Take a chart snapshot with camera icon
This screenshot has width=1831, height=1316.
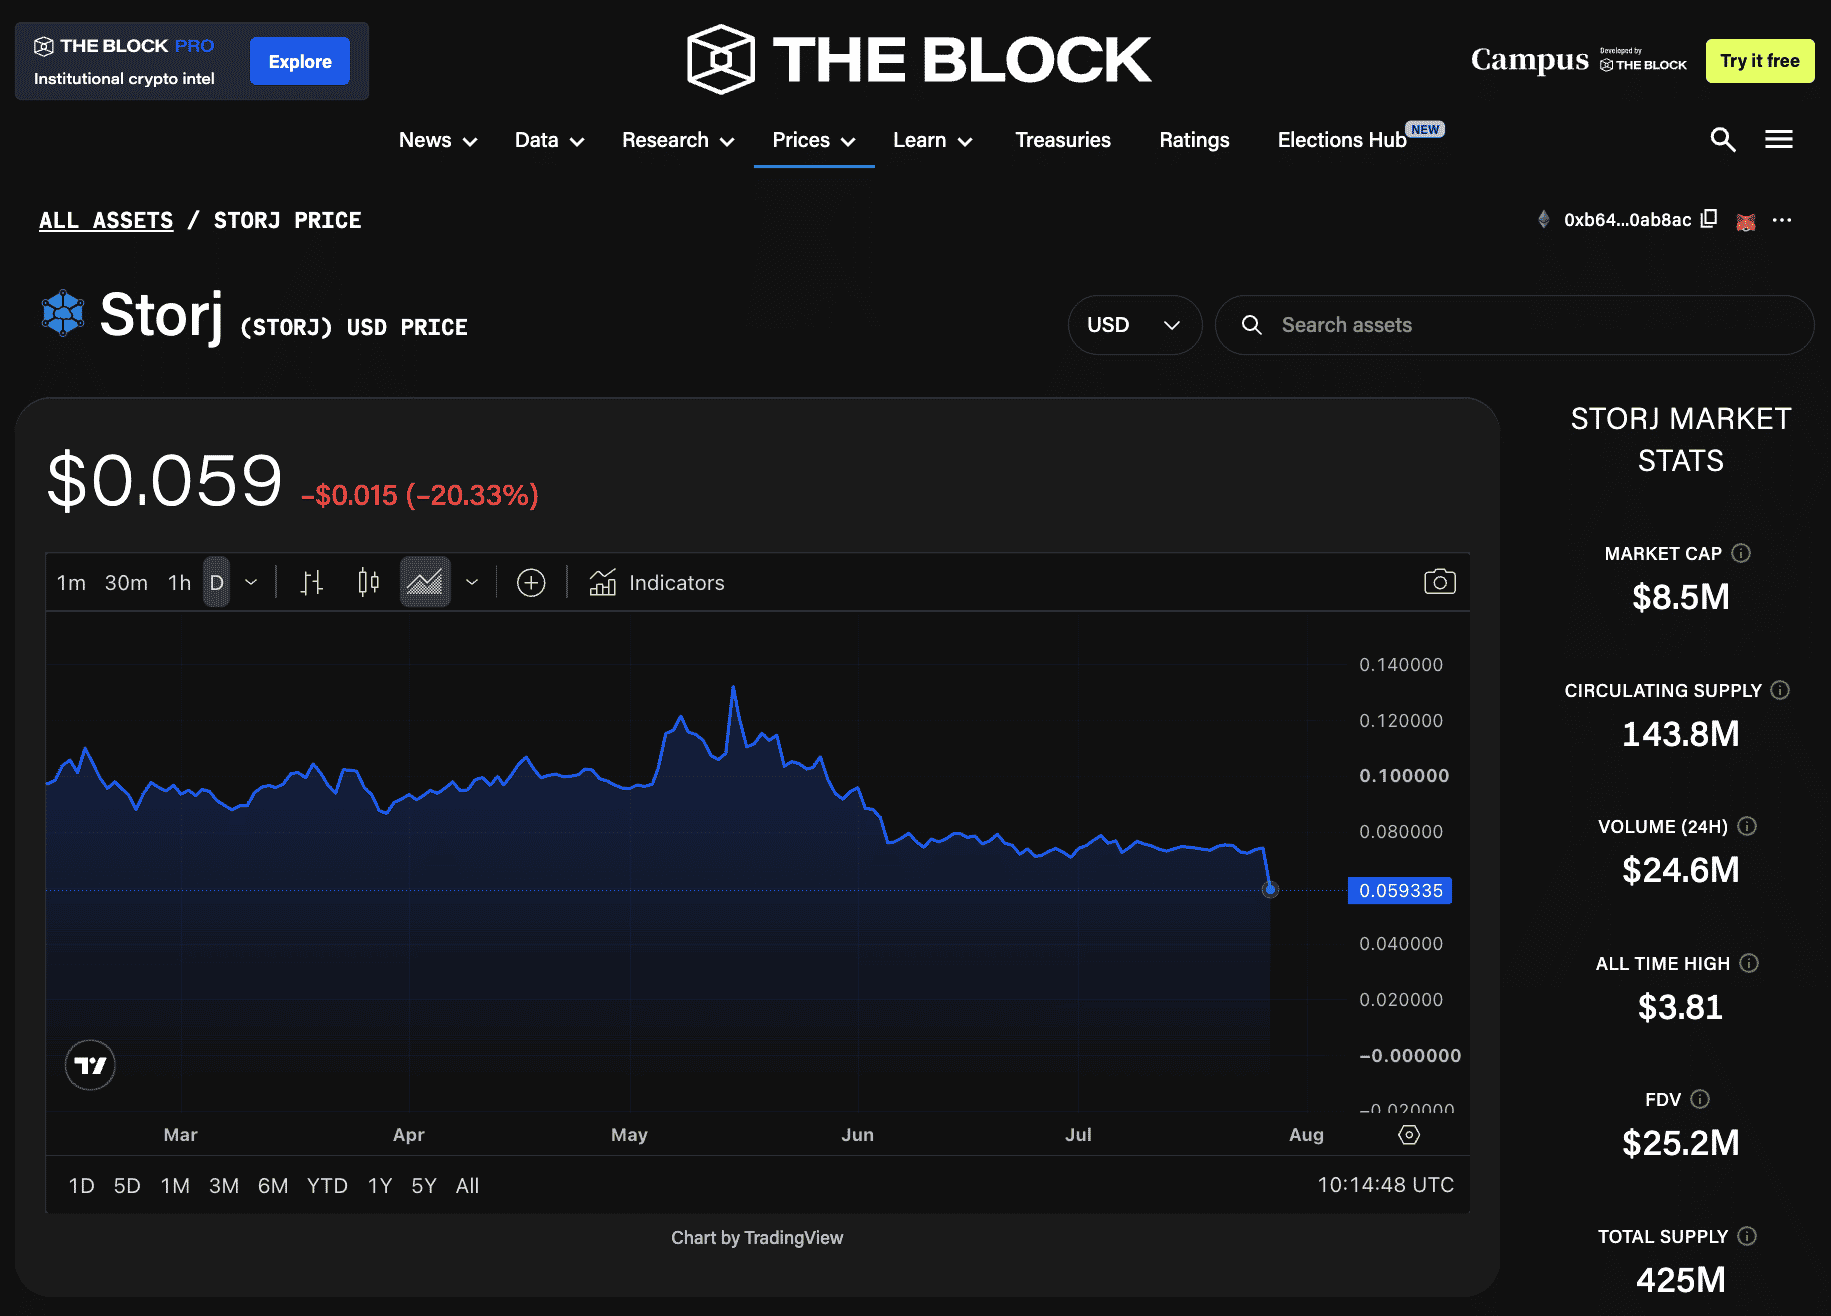(x=1439, y=582)
